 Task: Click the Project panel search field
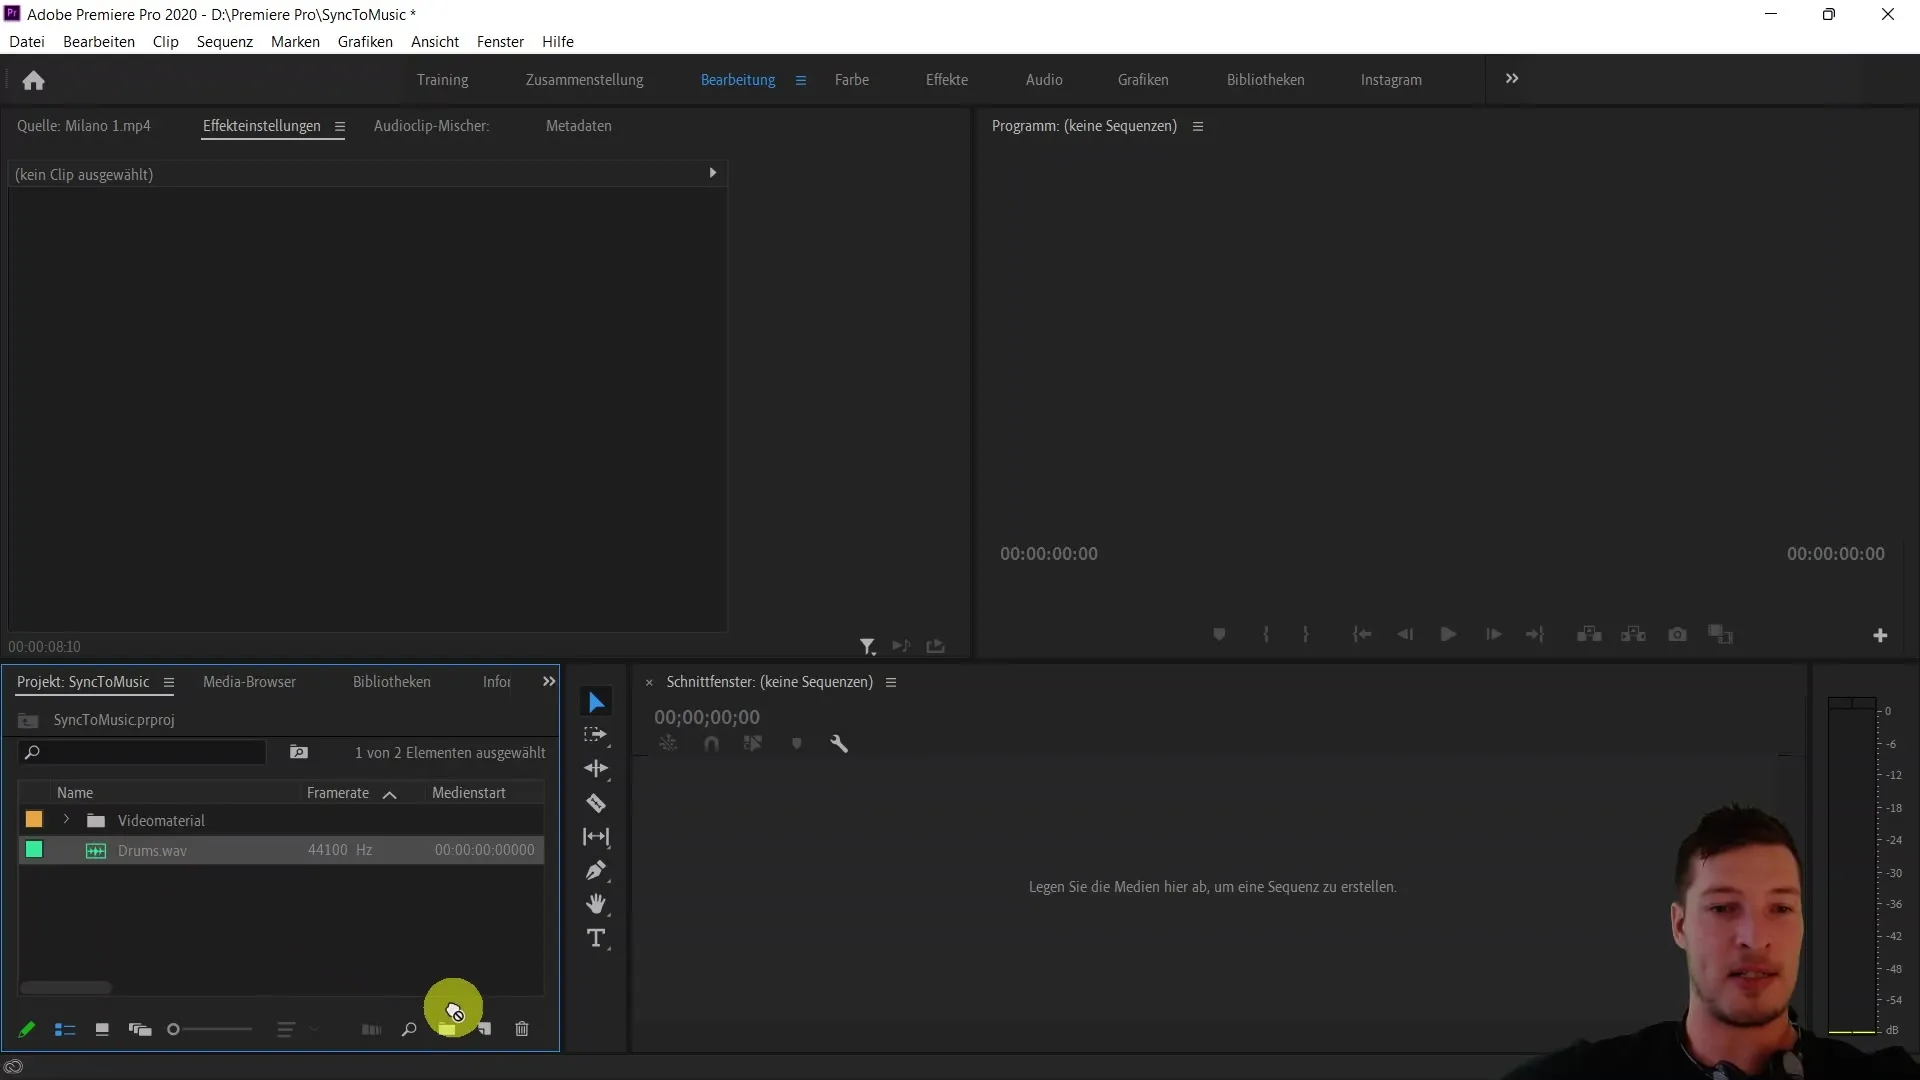[143, 752]
